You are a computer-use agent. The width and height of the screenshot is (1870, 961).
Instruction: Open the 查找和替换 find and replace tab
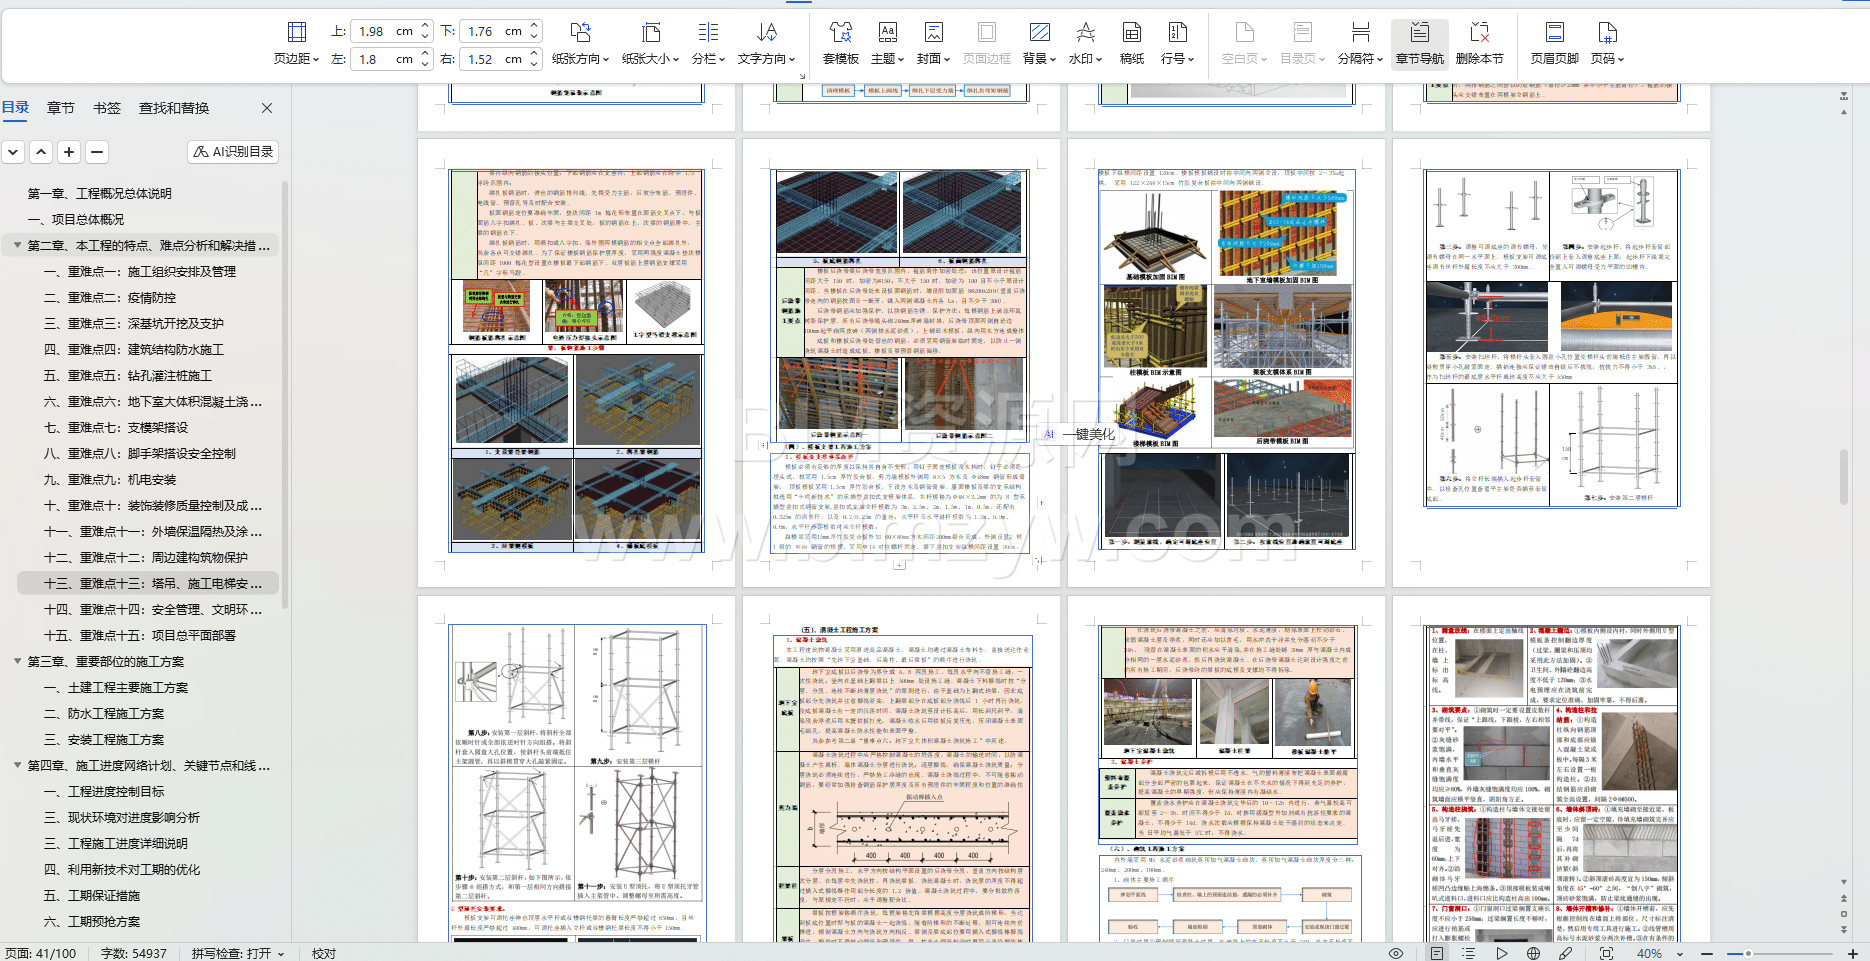[174, 108]
